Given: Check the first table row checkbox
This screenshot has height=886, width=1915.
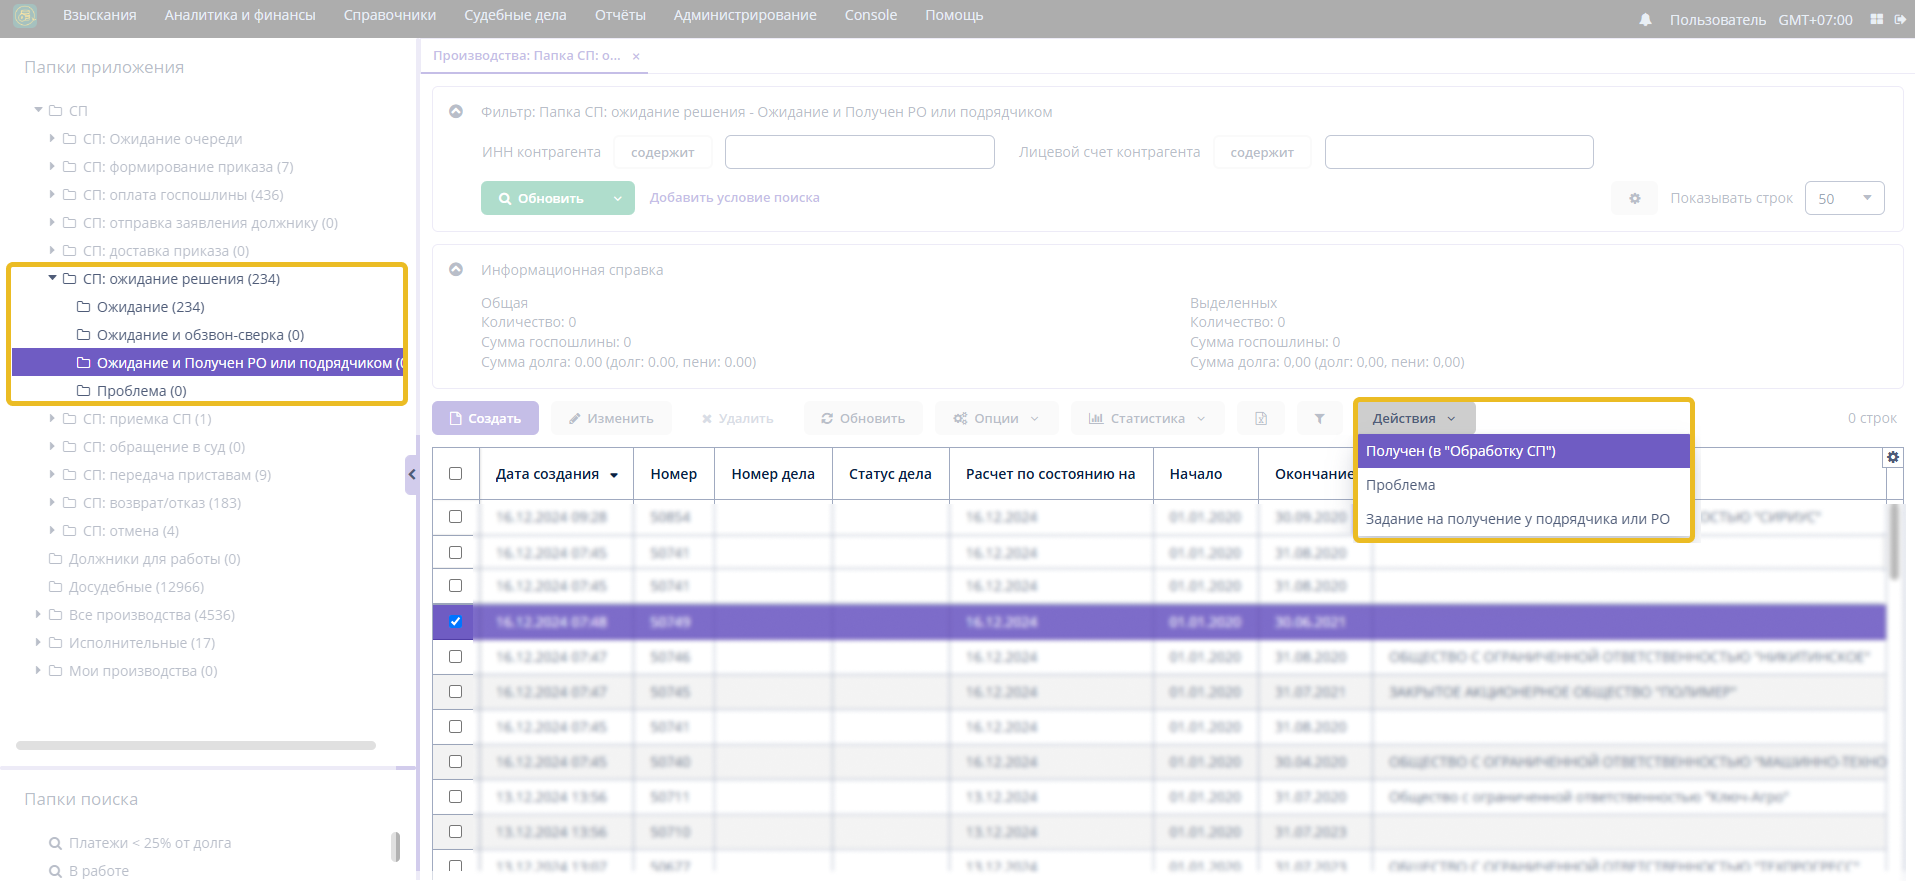Looking at the screenshot, I should [x=456, y=517].
